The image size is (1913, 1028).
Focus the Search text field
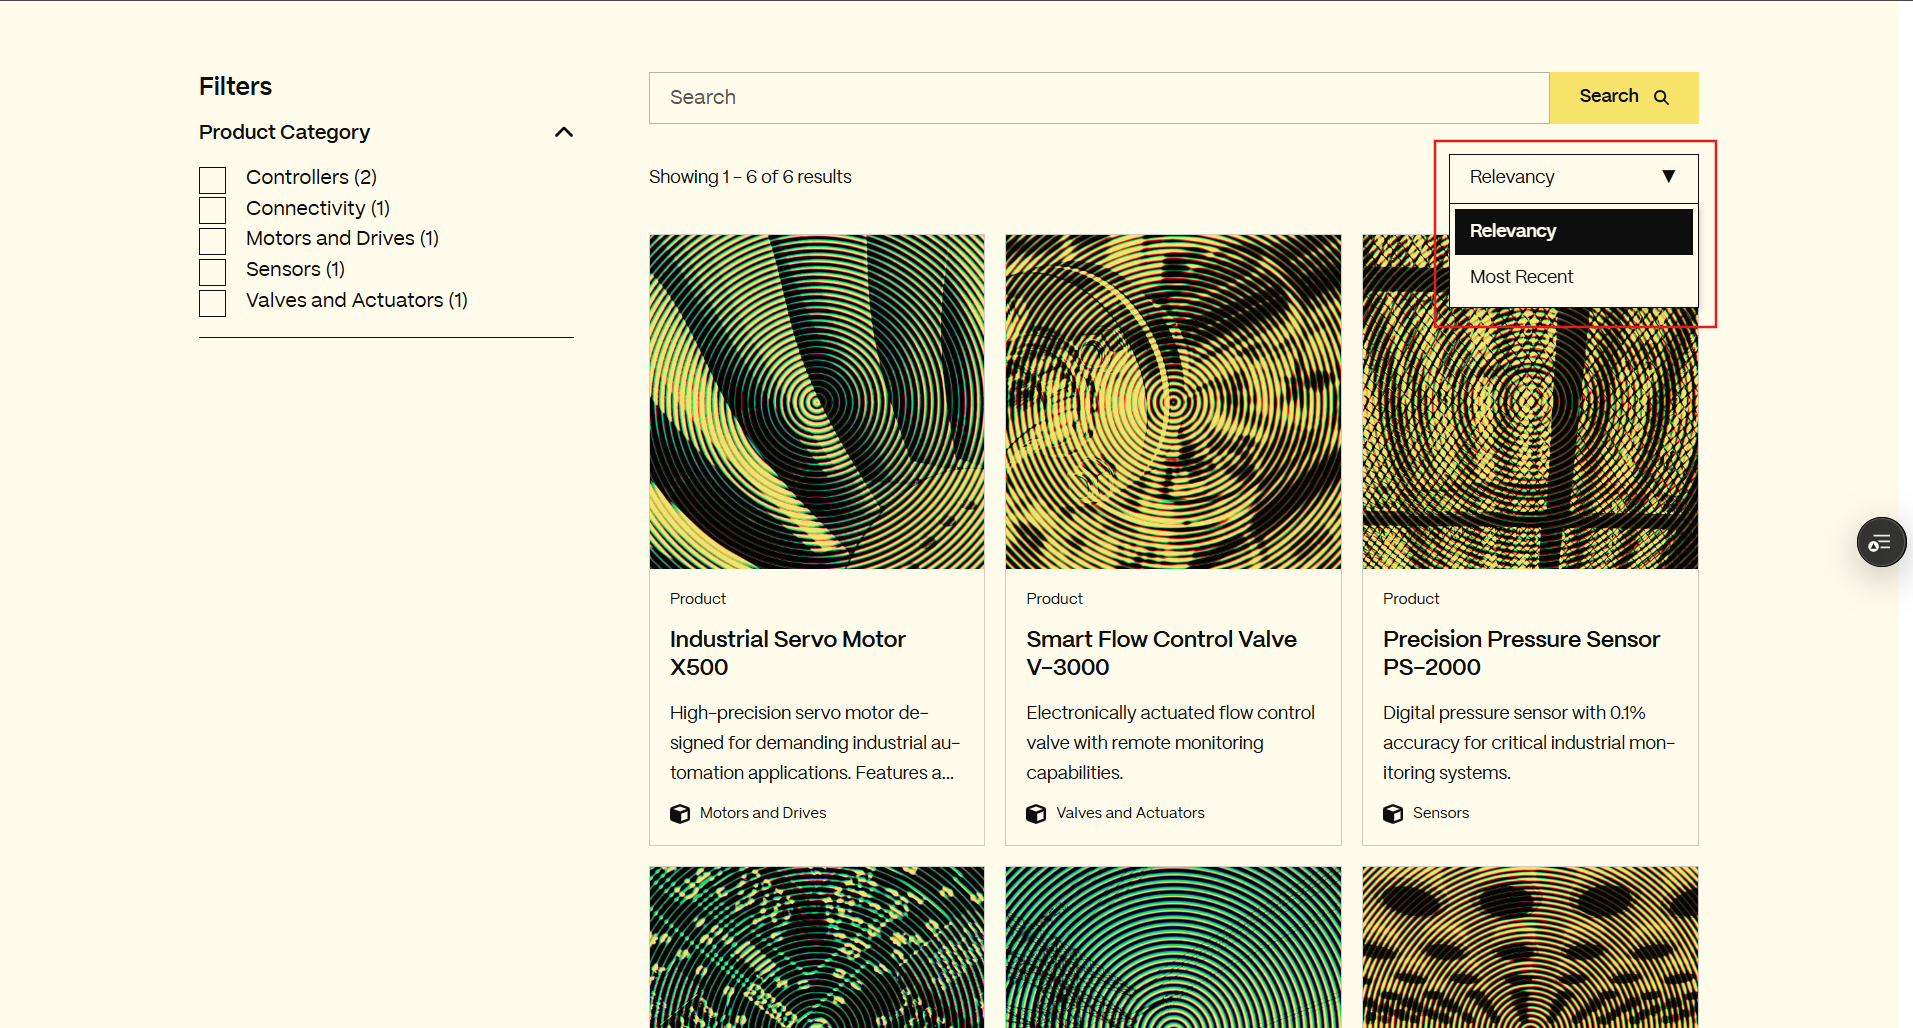click(1098, 98)
